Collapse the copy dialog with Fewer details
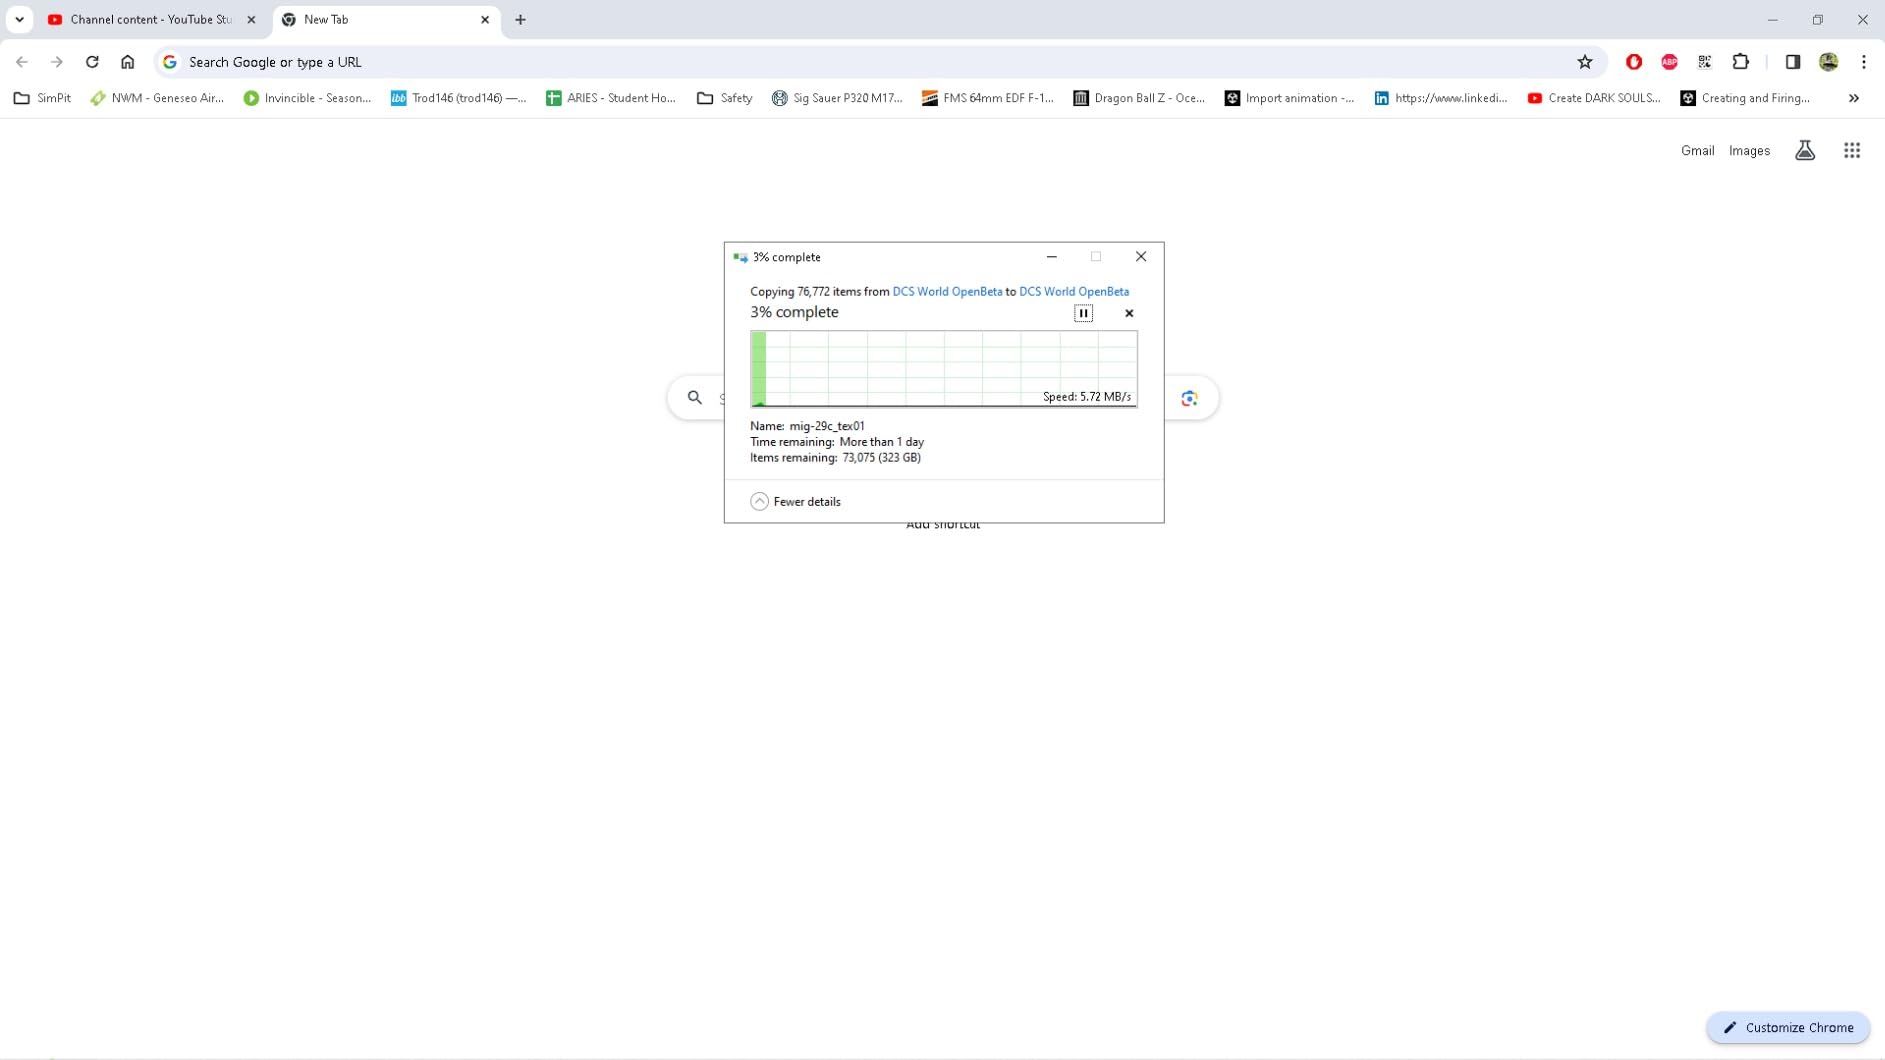 tap(796, 502)
